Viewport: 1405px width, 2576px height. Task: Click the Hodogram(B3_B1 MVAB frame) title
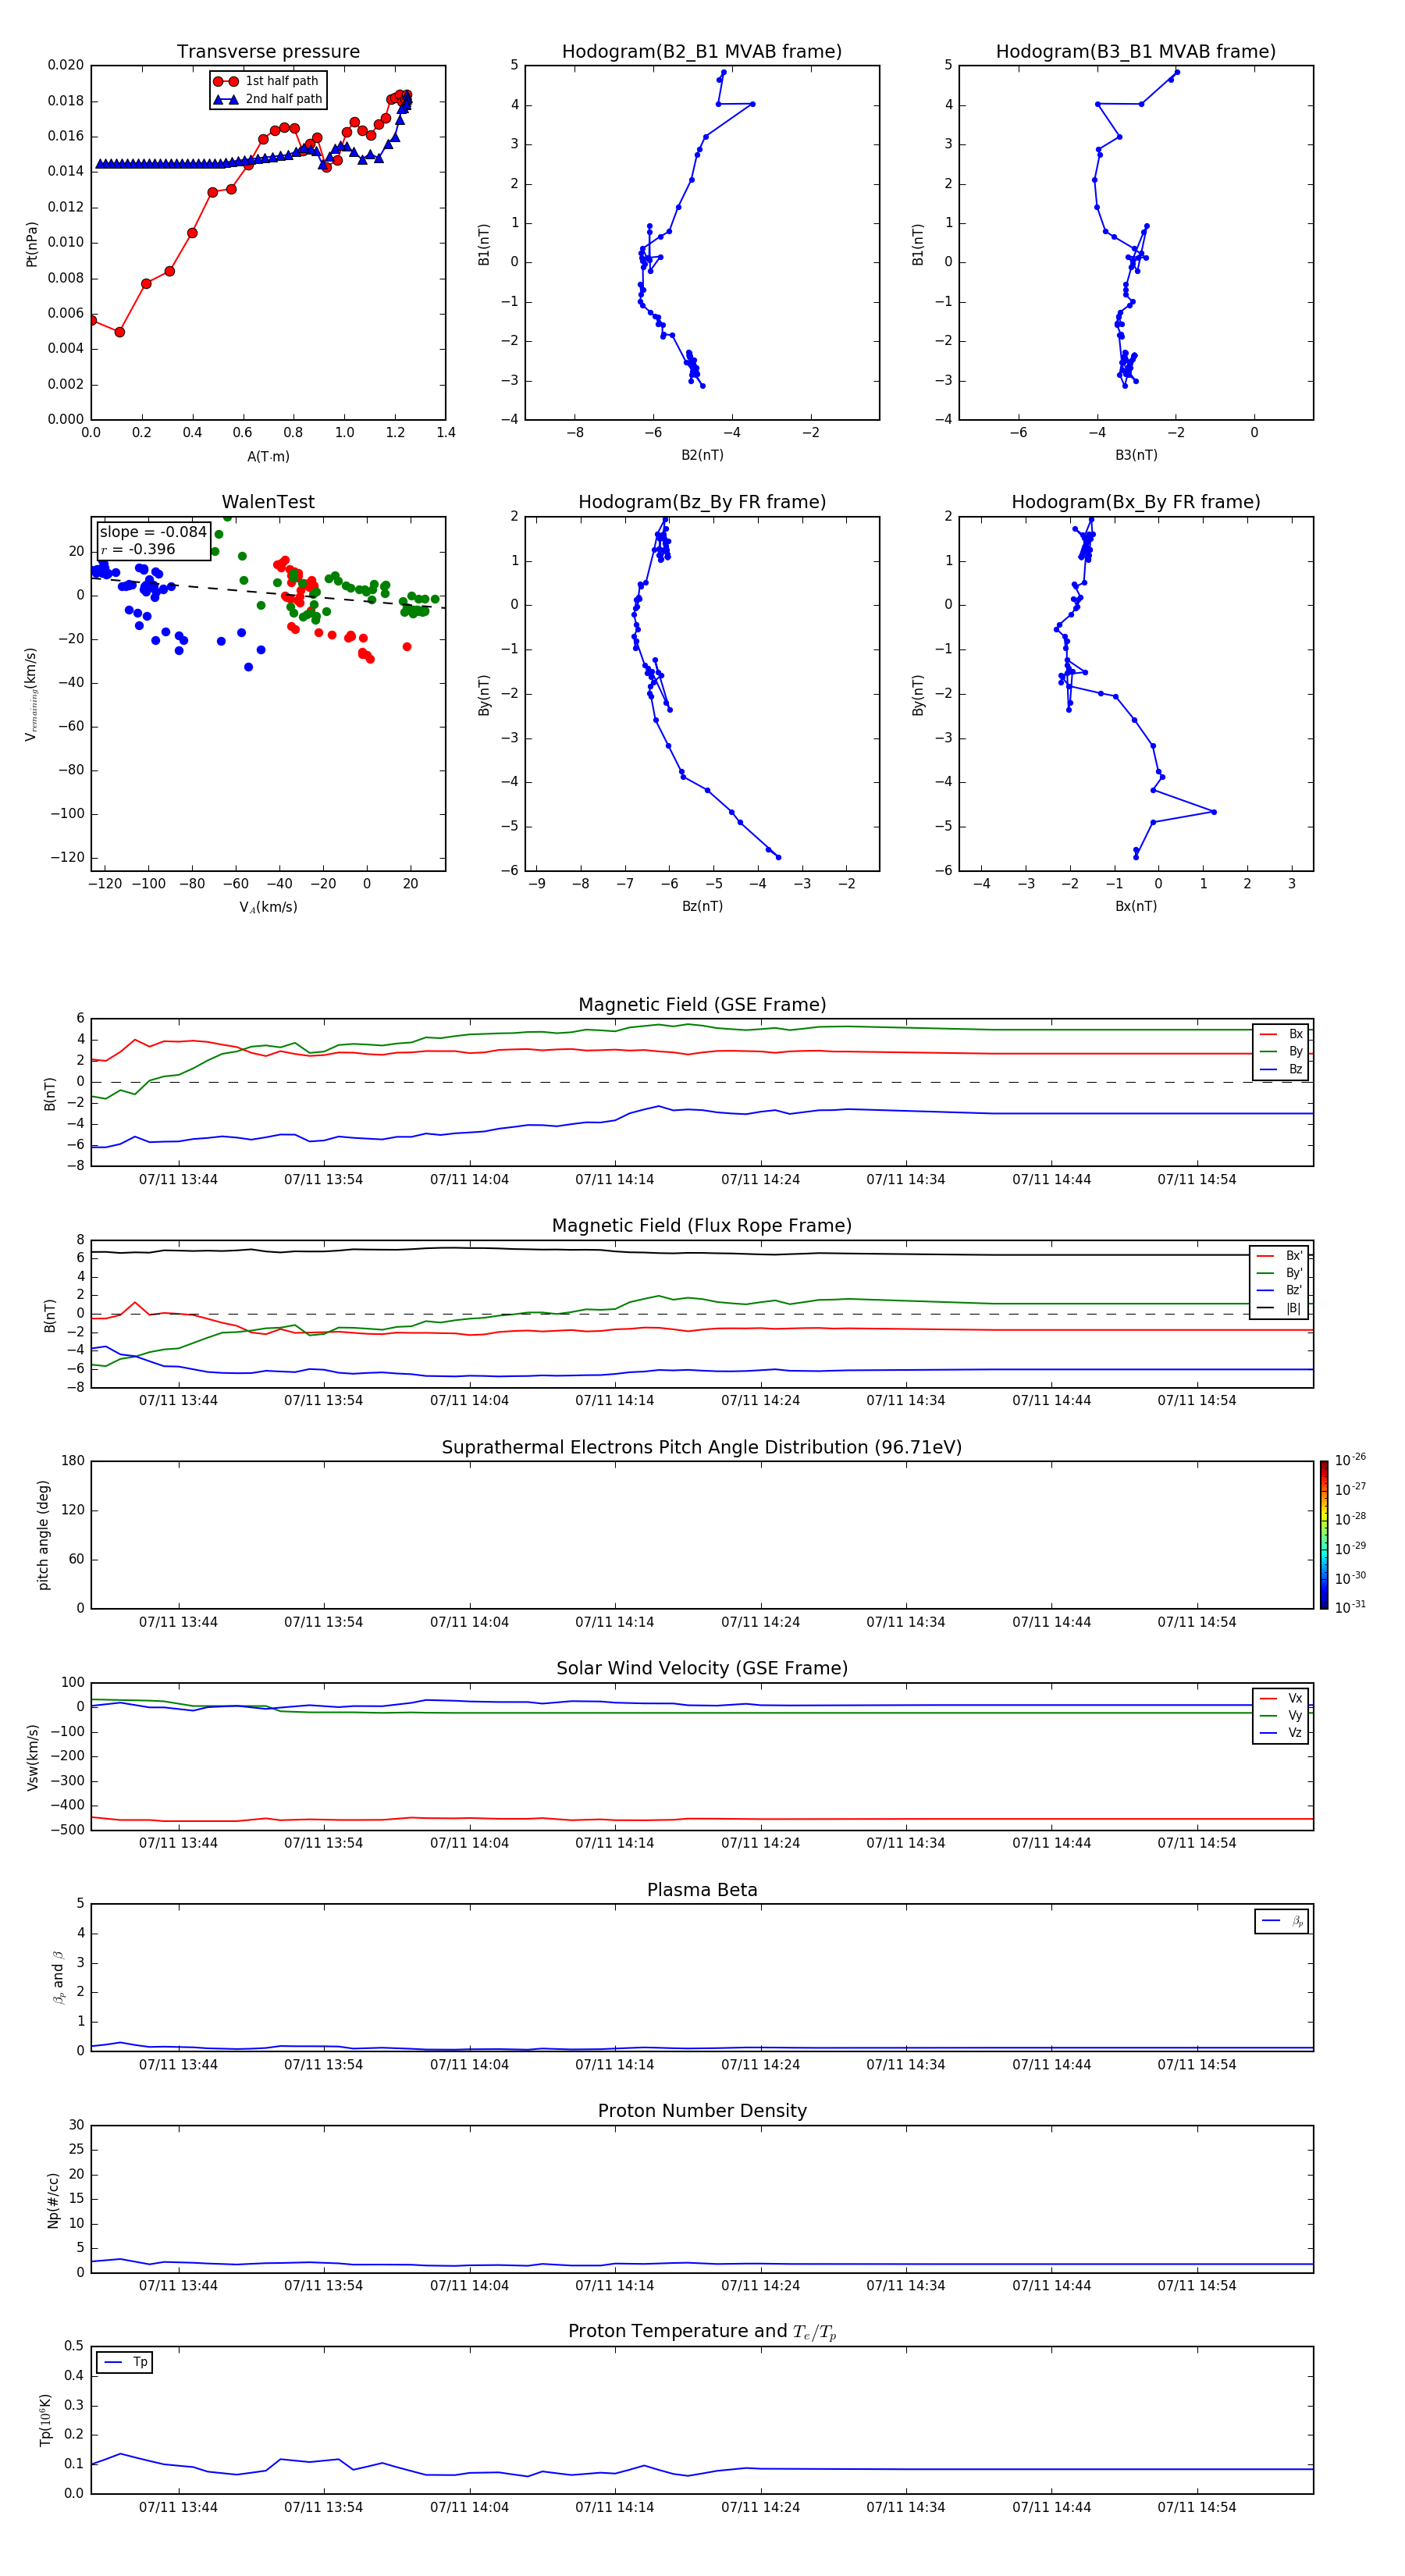click(1136, 52)
